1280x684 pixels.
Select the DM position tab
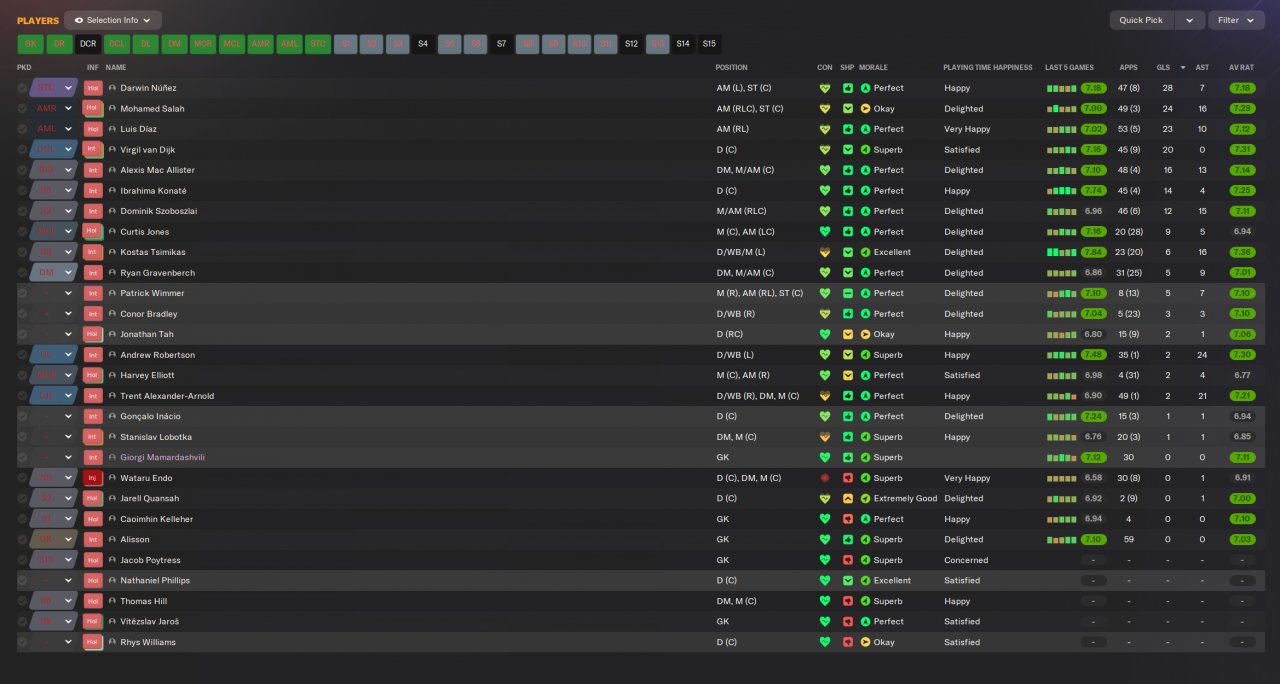click(x=174, y=44)
